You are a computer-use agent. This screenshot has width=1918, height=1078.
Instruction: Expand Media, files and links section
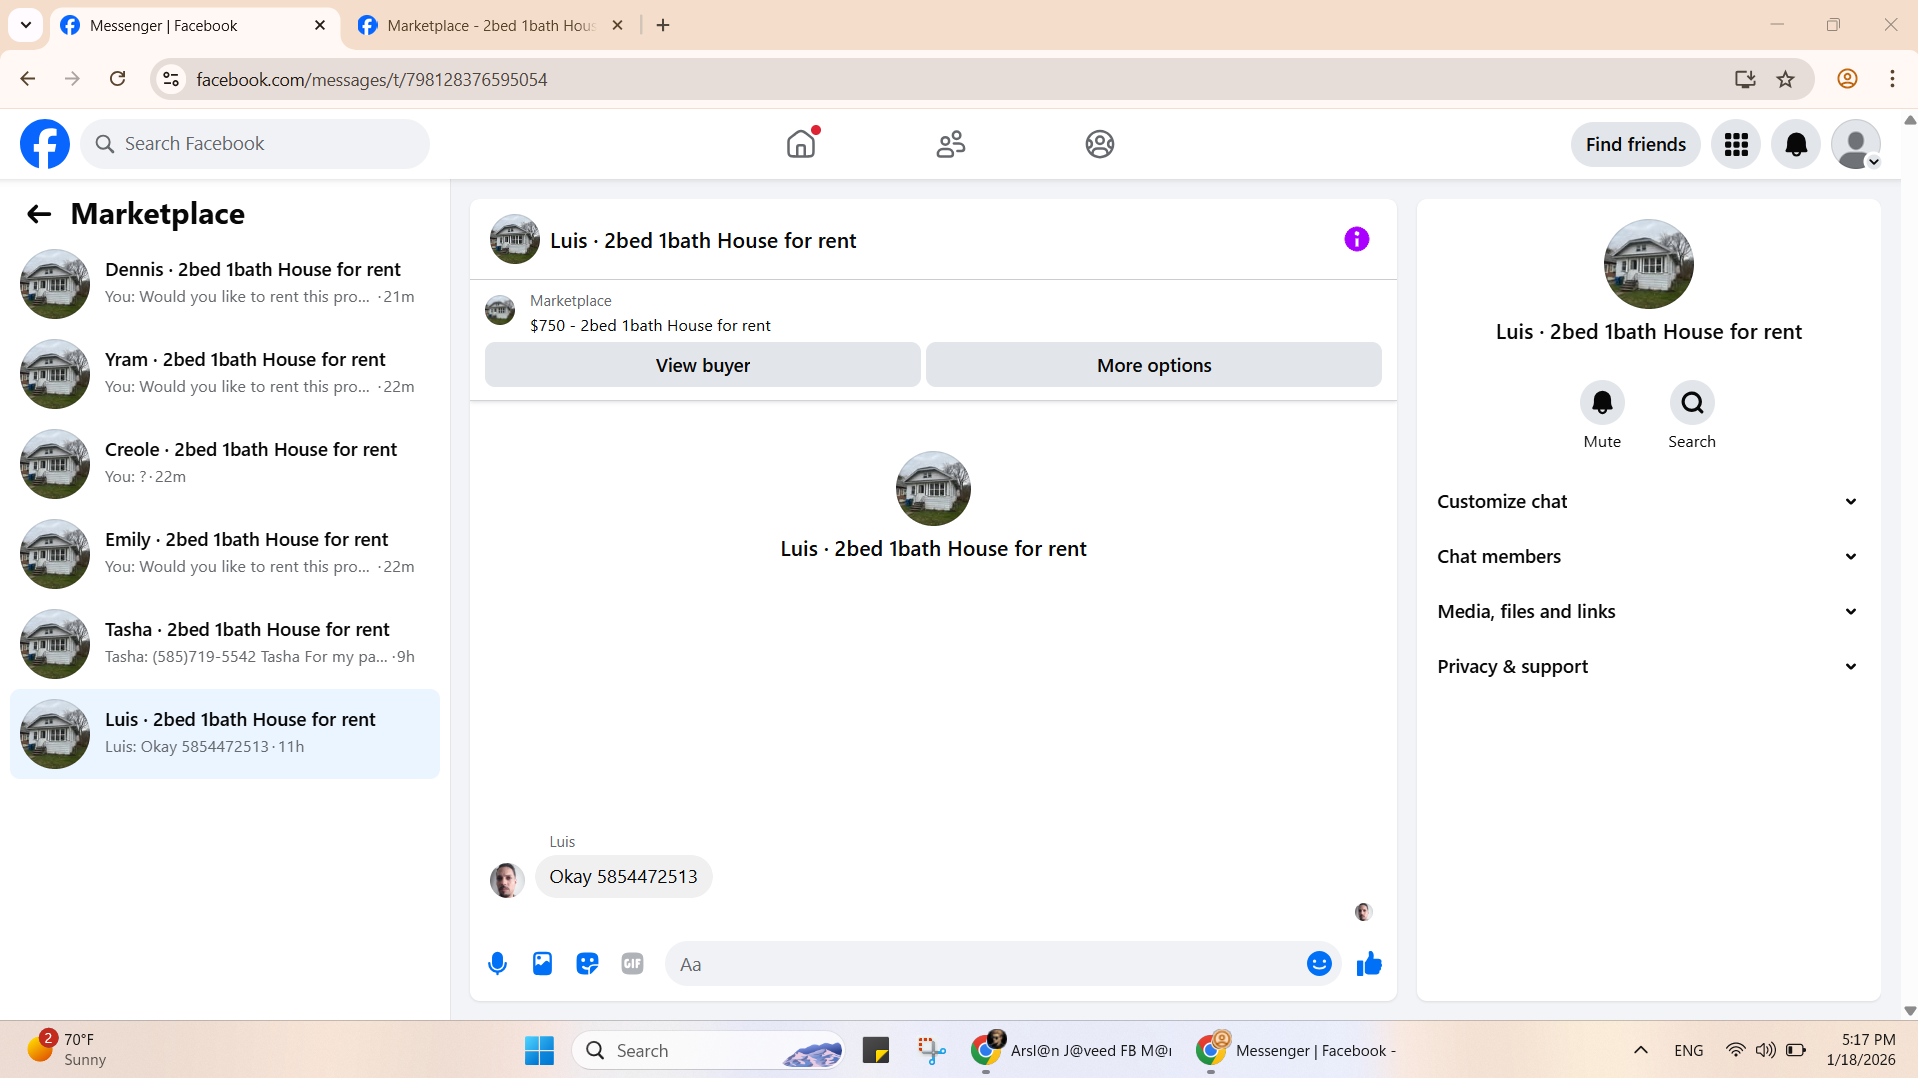tap(1648, 612)
